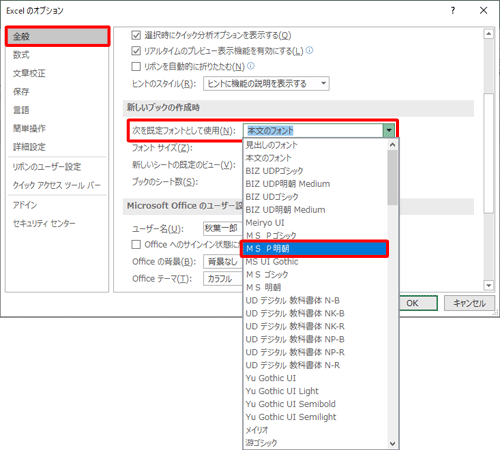Select ＭＳ Ｐゴシック font
Viewport: 500px width, 450px height.
(315, 236)
